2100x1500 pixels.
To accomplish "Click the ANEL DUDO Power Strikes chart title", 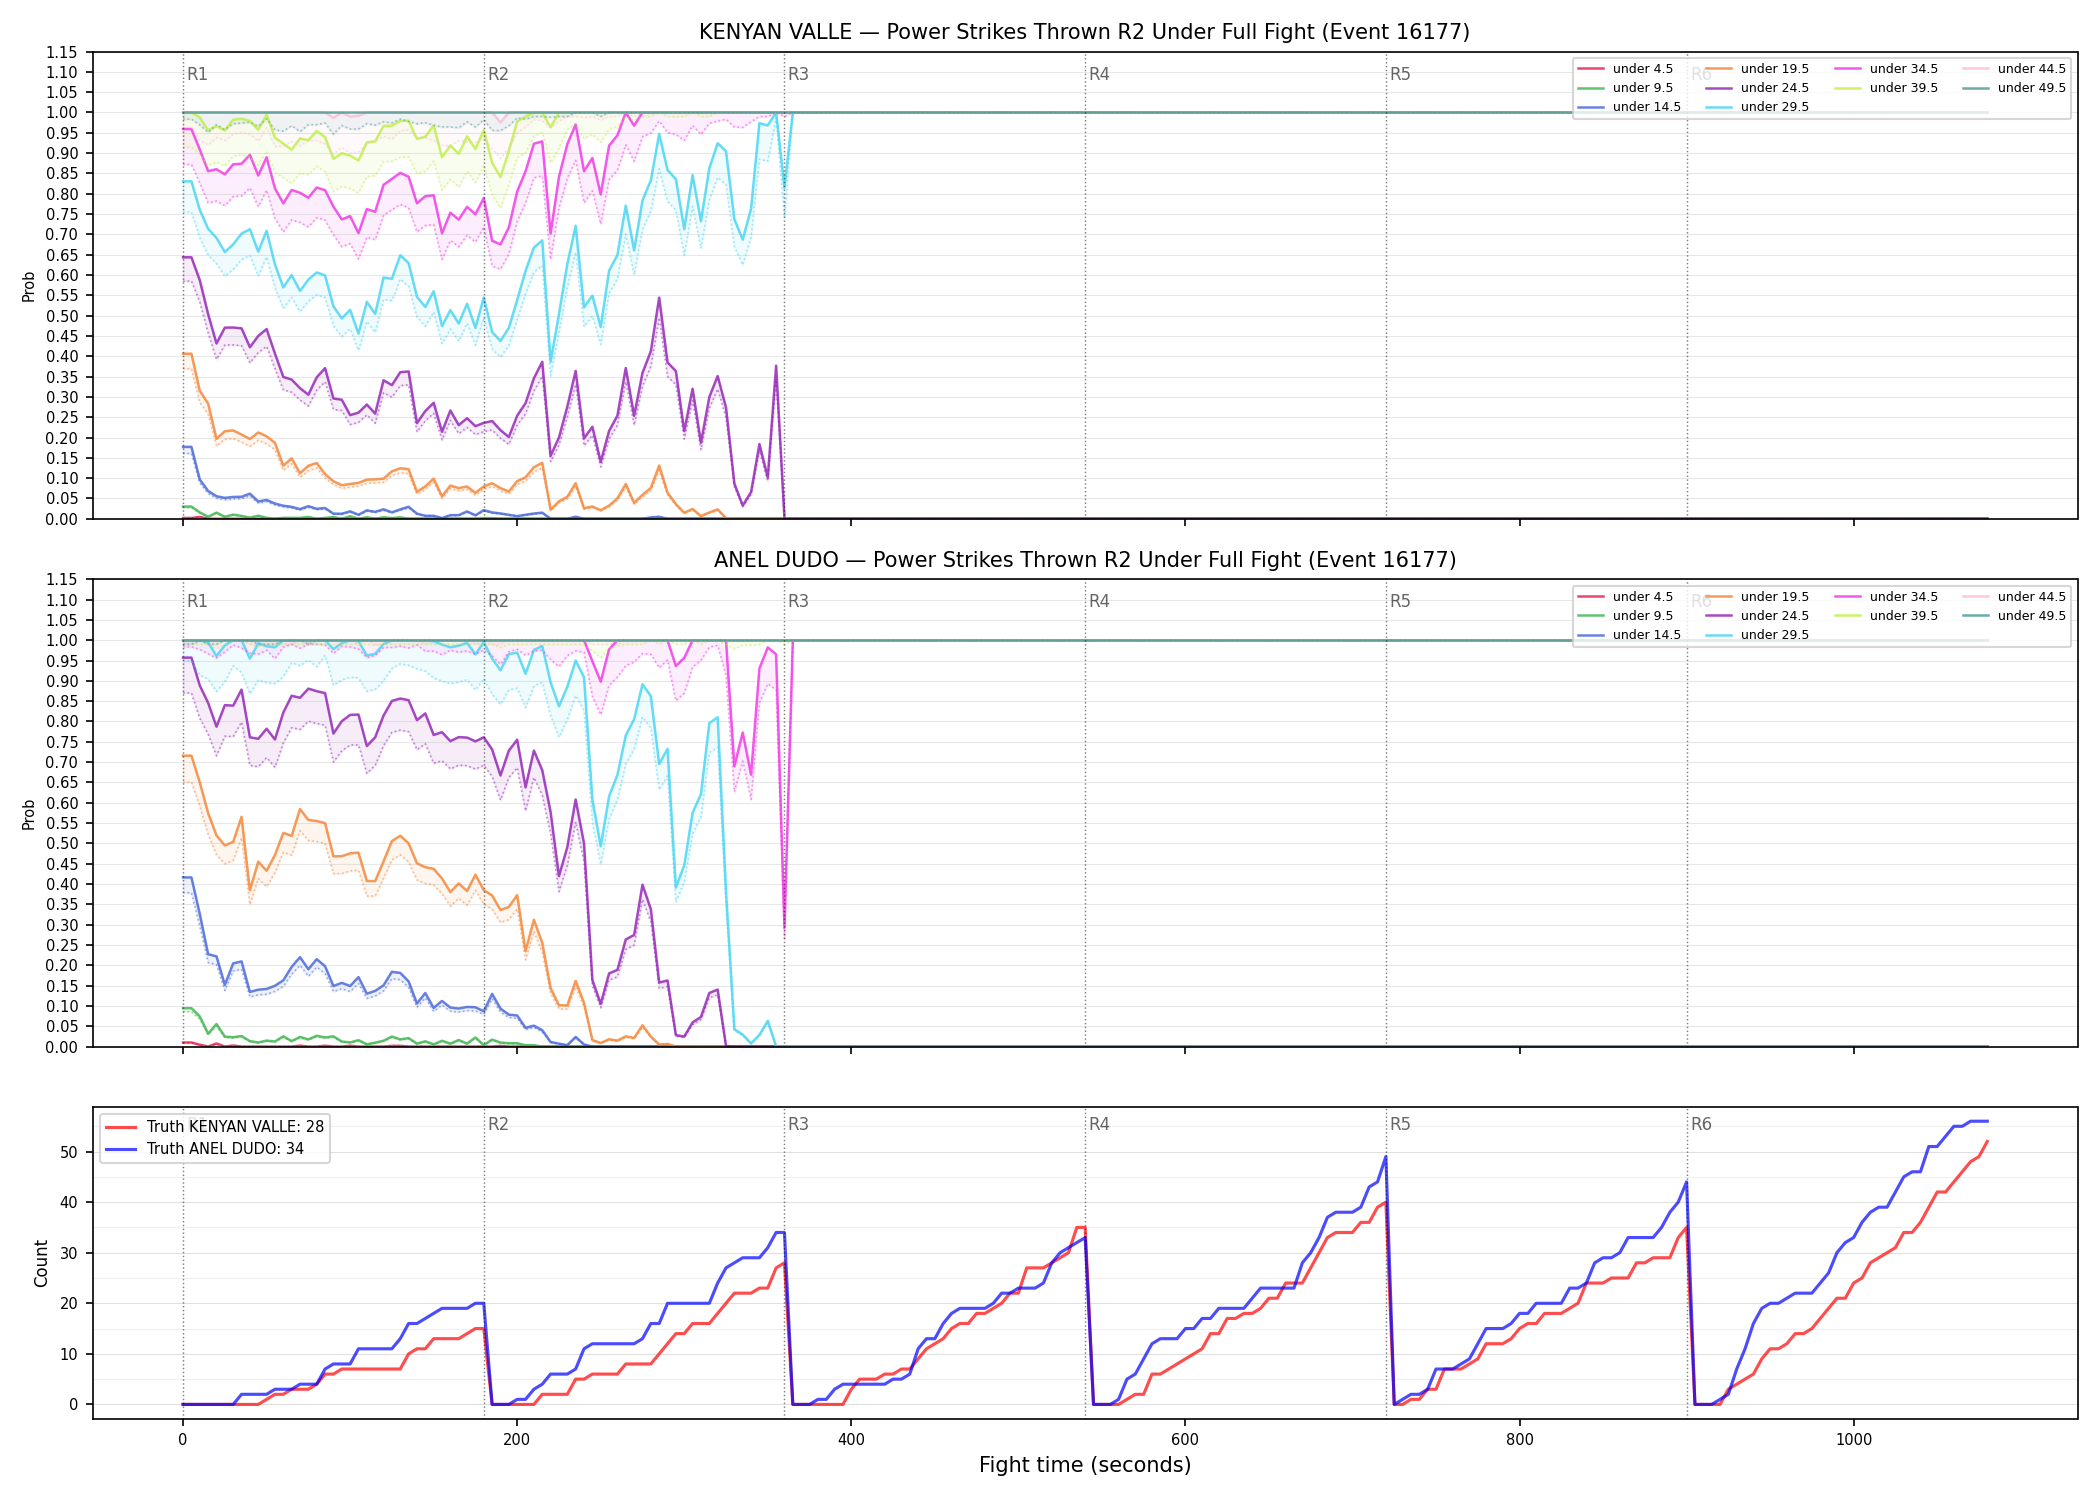I will pos(1084,560).
